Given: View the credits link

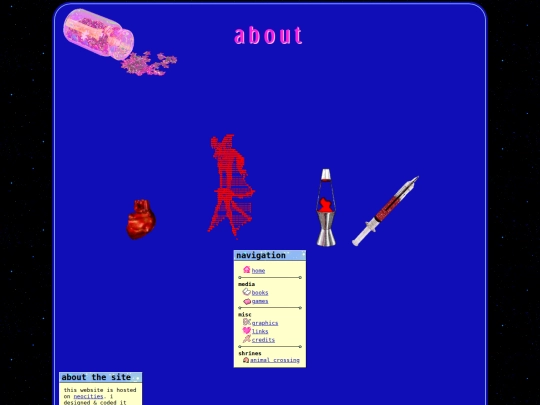Looking at the screenshot, I should (263, 340).
